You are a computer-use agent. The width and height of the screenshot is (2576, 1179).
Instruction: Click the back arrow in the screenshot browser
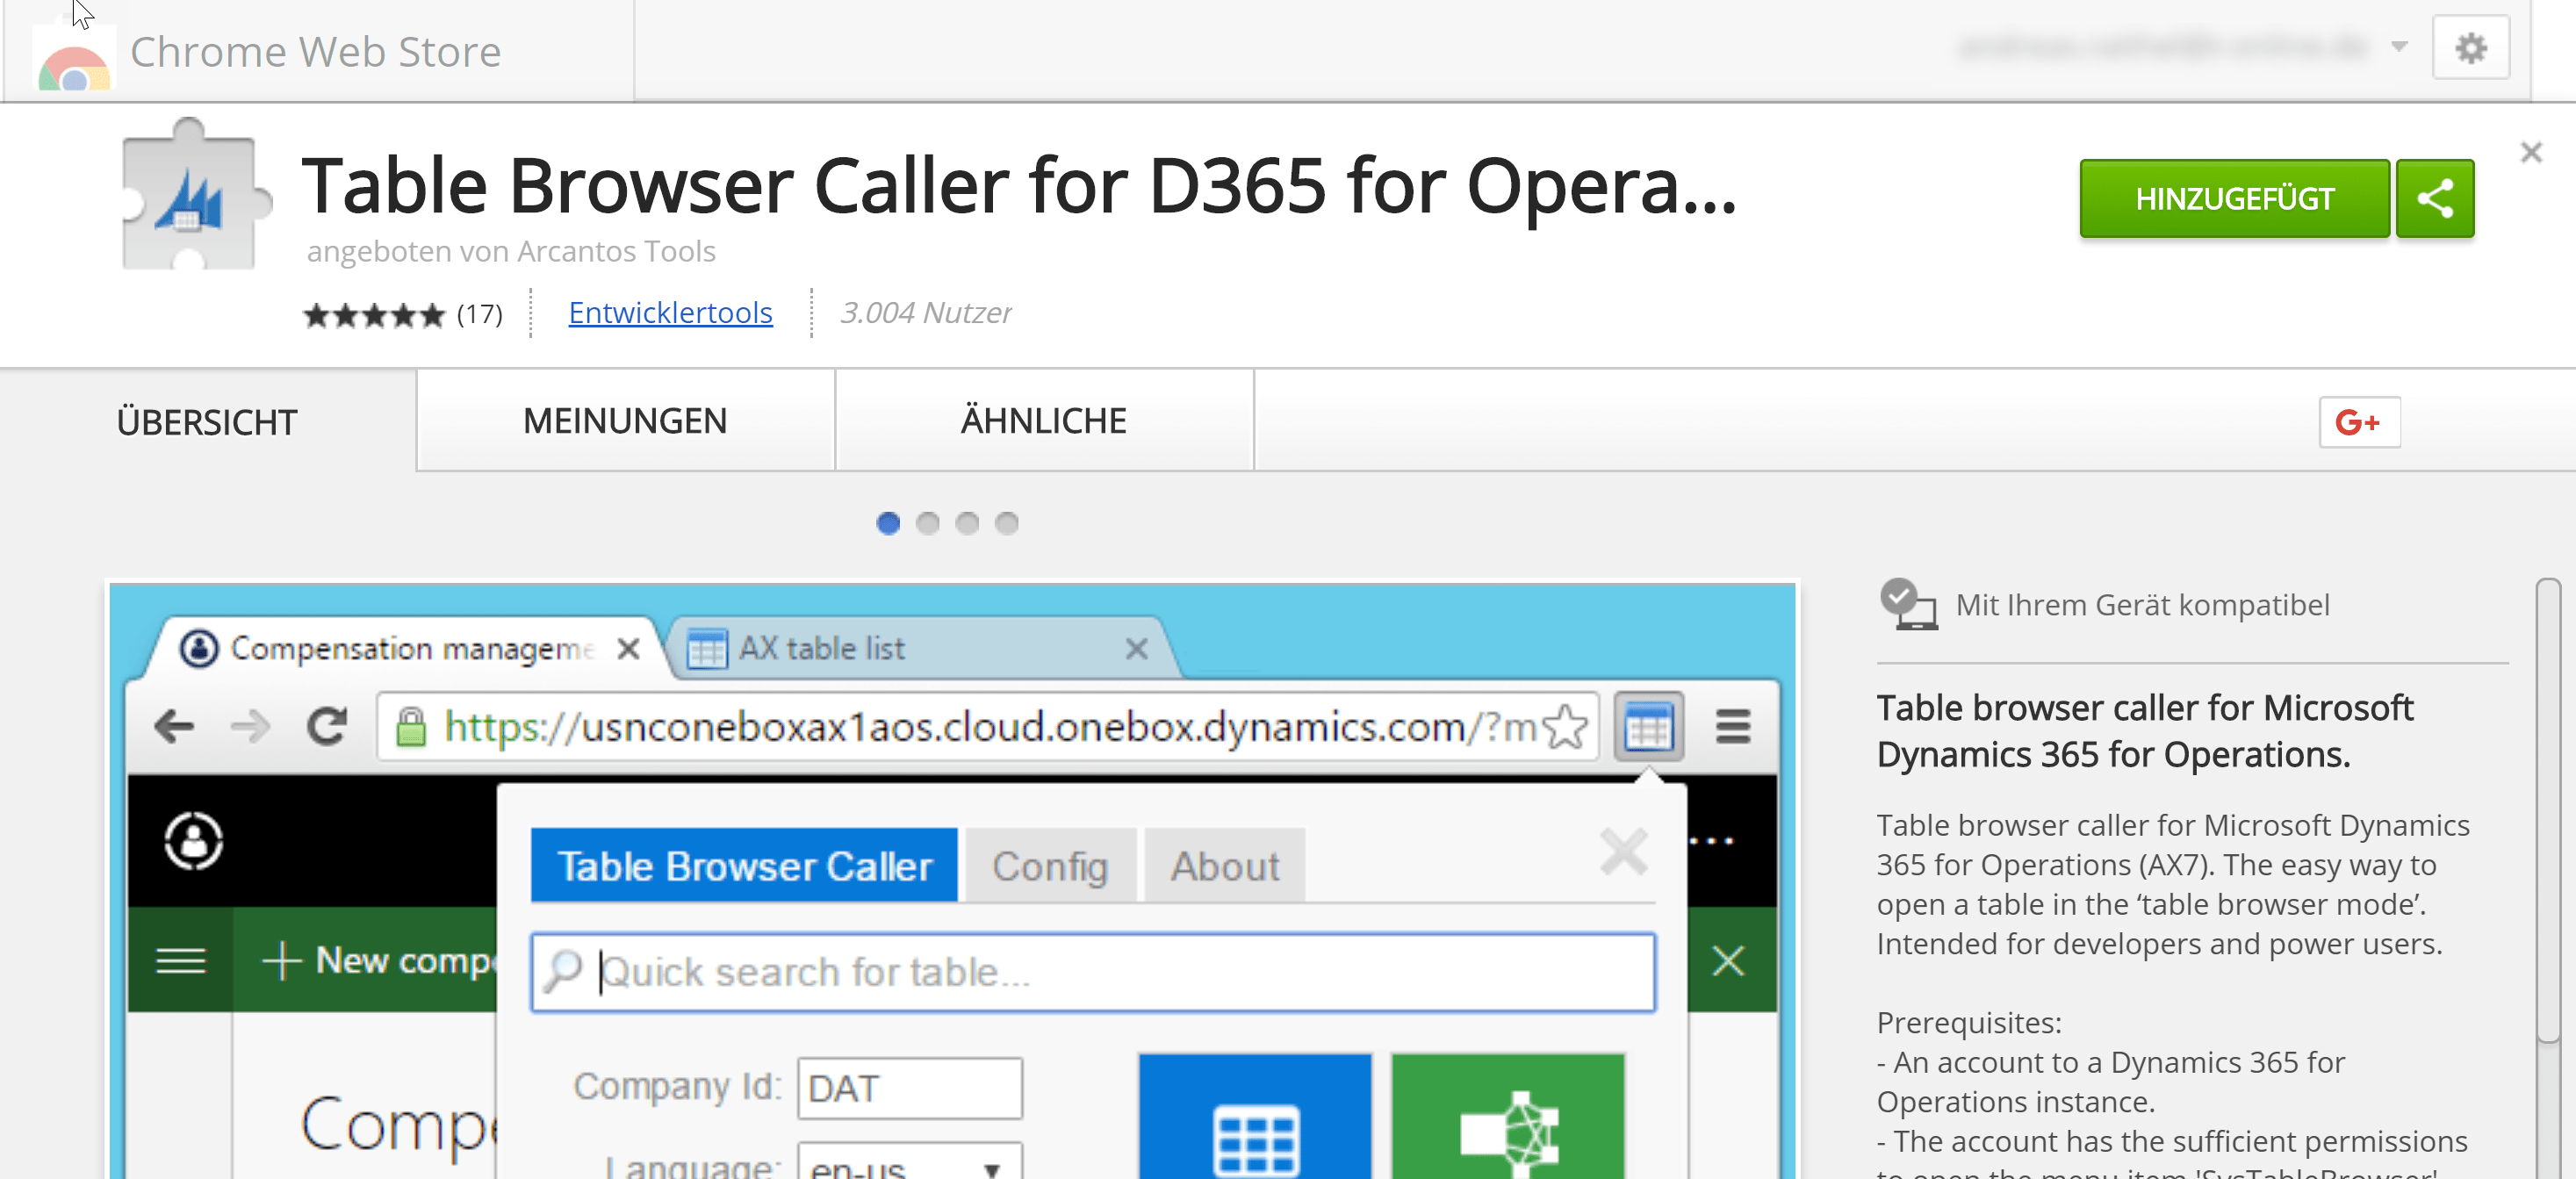pyautogui.click(x=174, y=727)
